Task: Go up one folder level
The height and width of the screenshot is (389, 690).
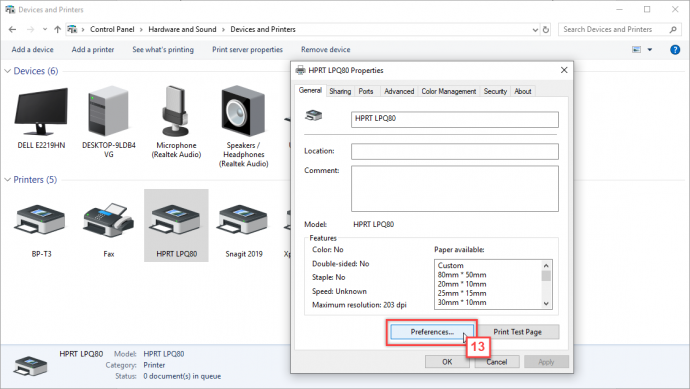Action: 57,29
